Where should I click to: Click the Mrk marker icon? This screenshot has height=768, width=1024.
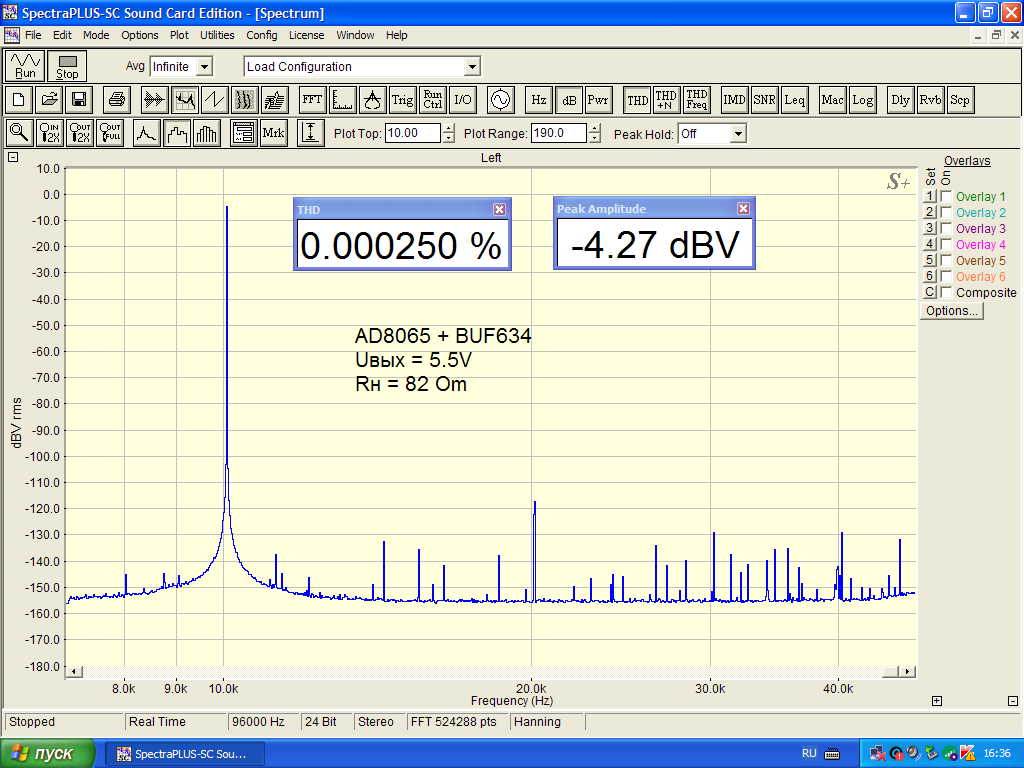(273, 133)
